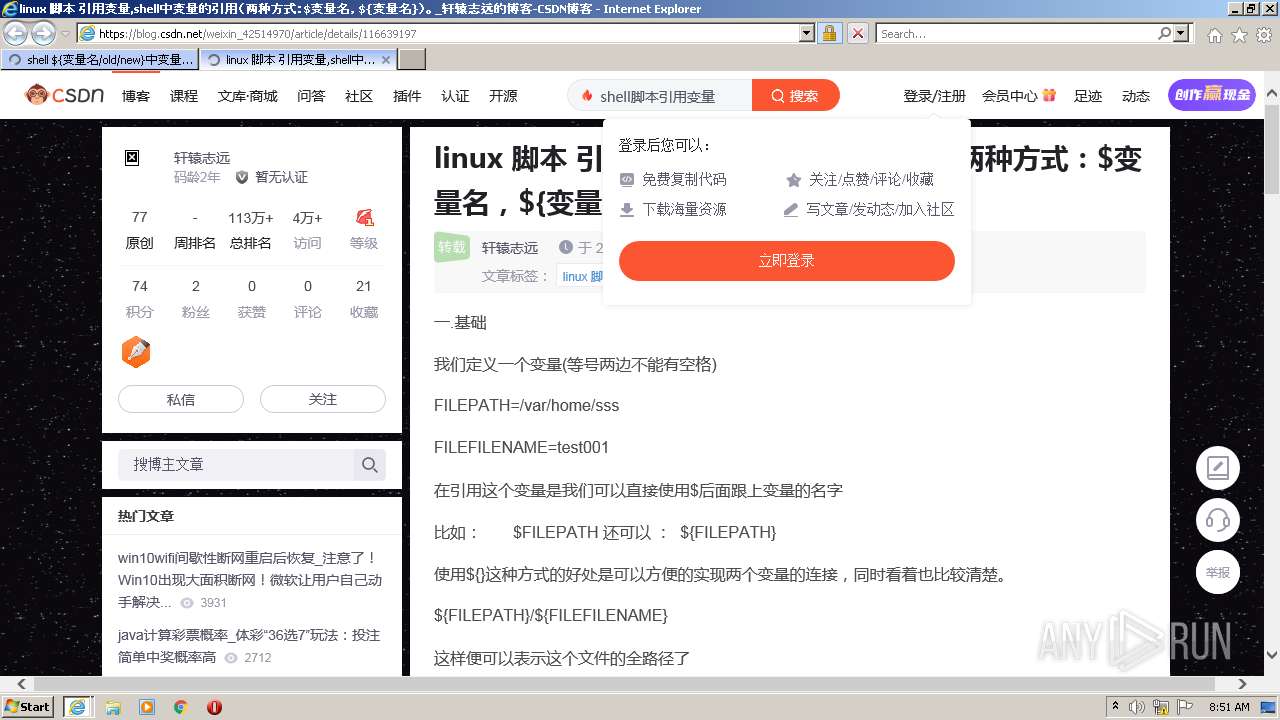Click the vertical scrollbar down arrow
Image resolution: width=1280 pixels, height=720 pixels.
[1272, 655]
